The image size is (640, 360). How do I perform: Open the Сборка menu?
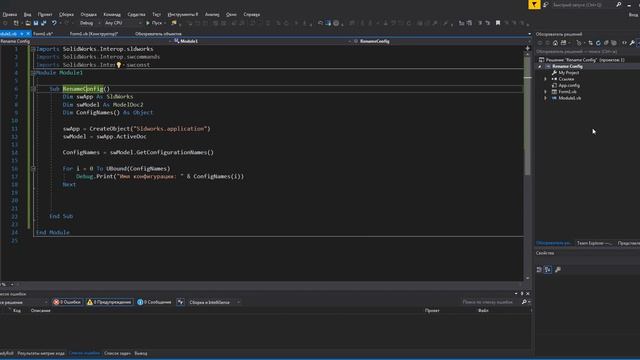coord(67,14)
